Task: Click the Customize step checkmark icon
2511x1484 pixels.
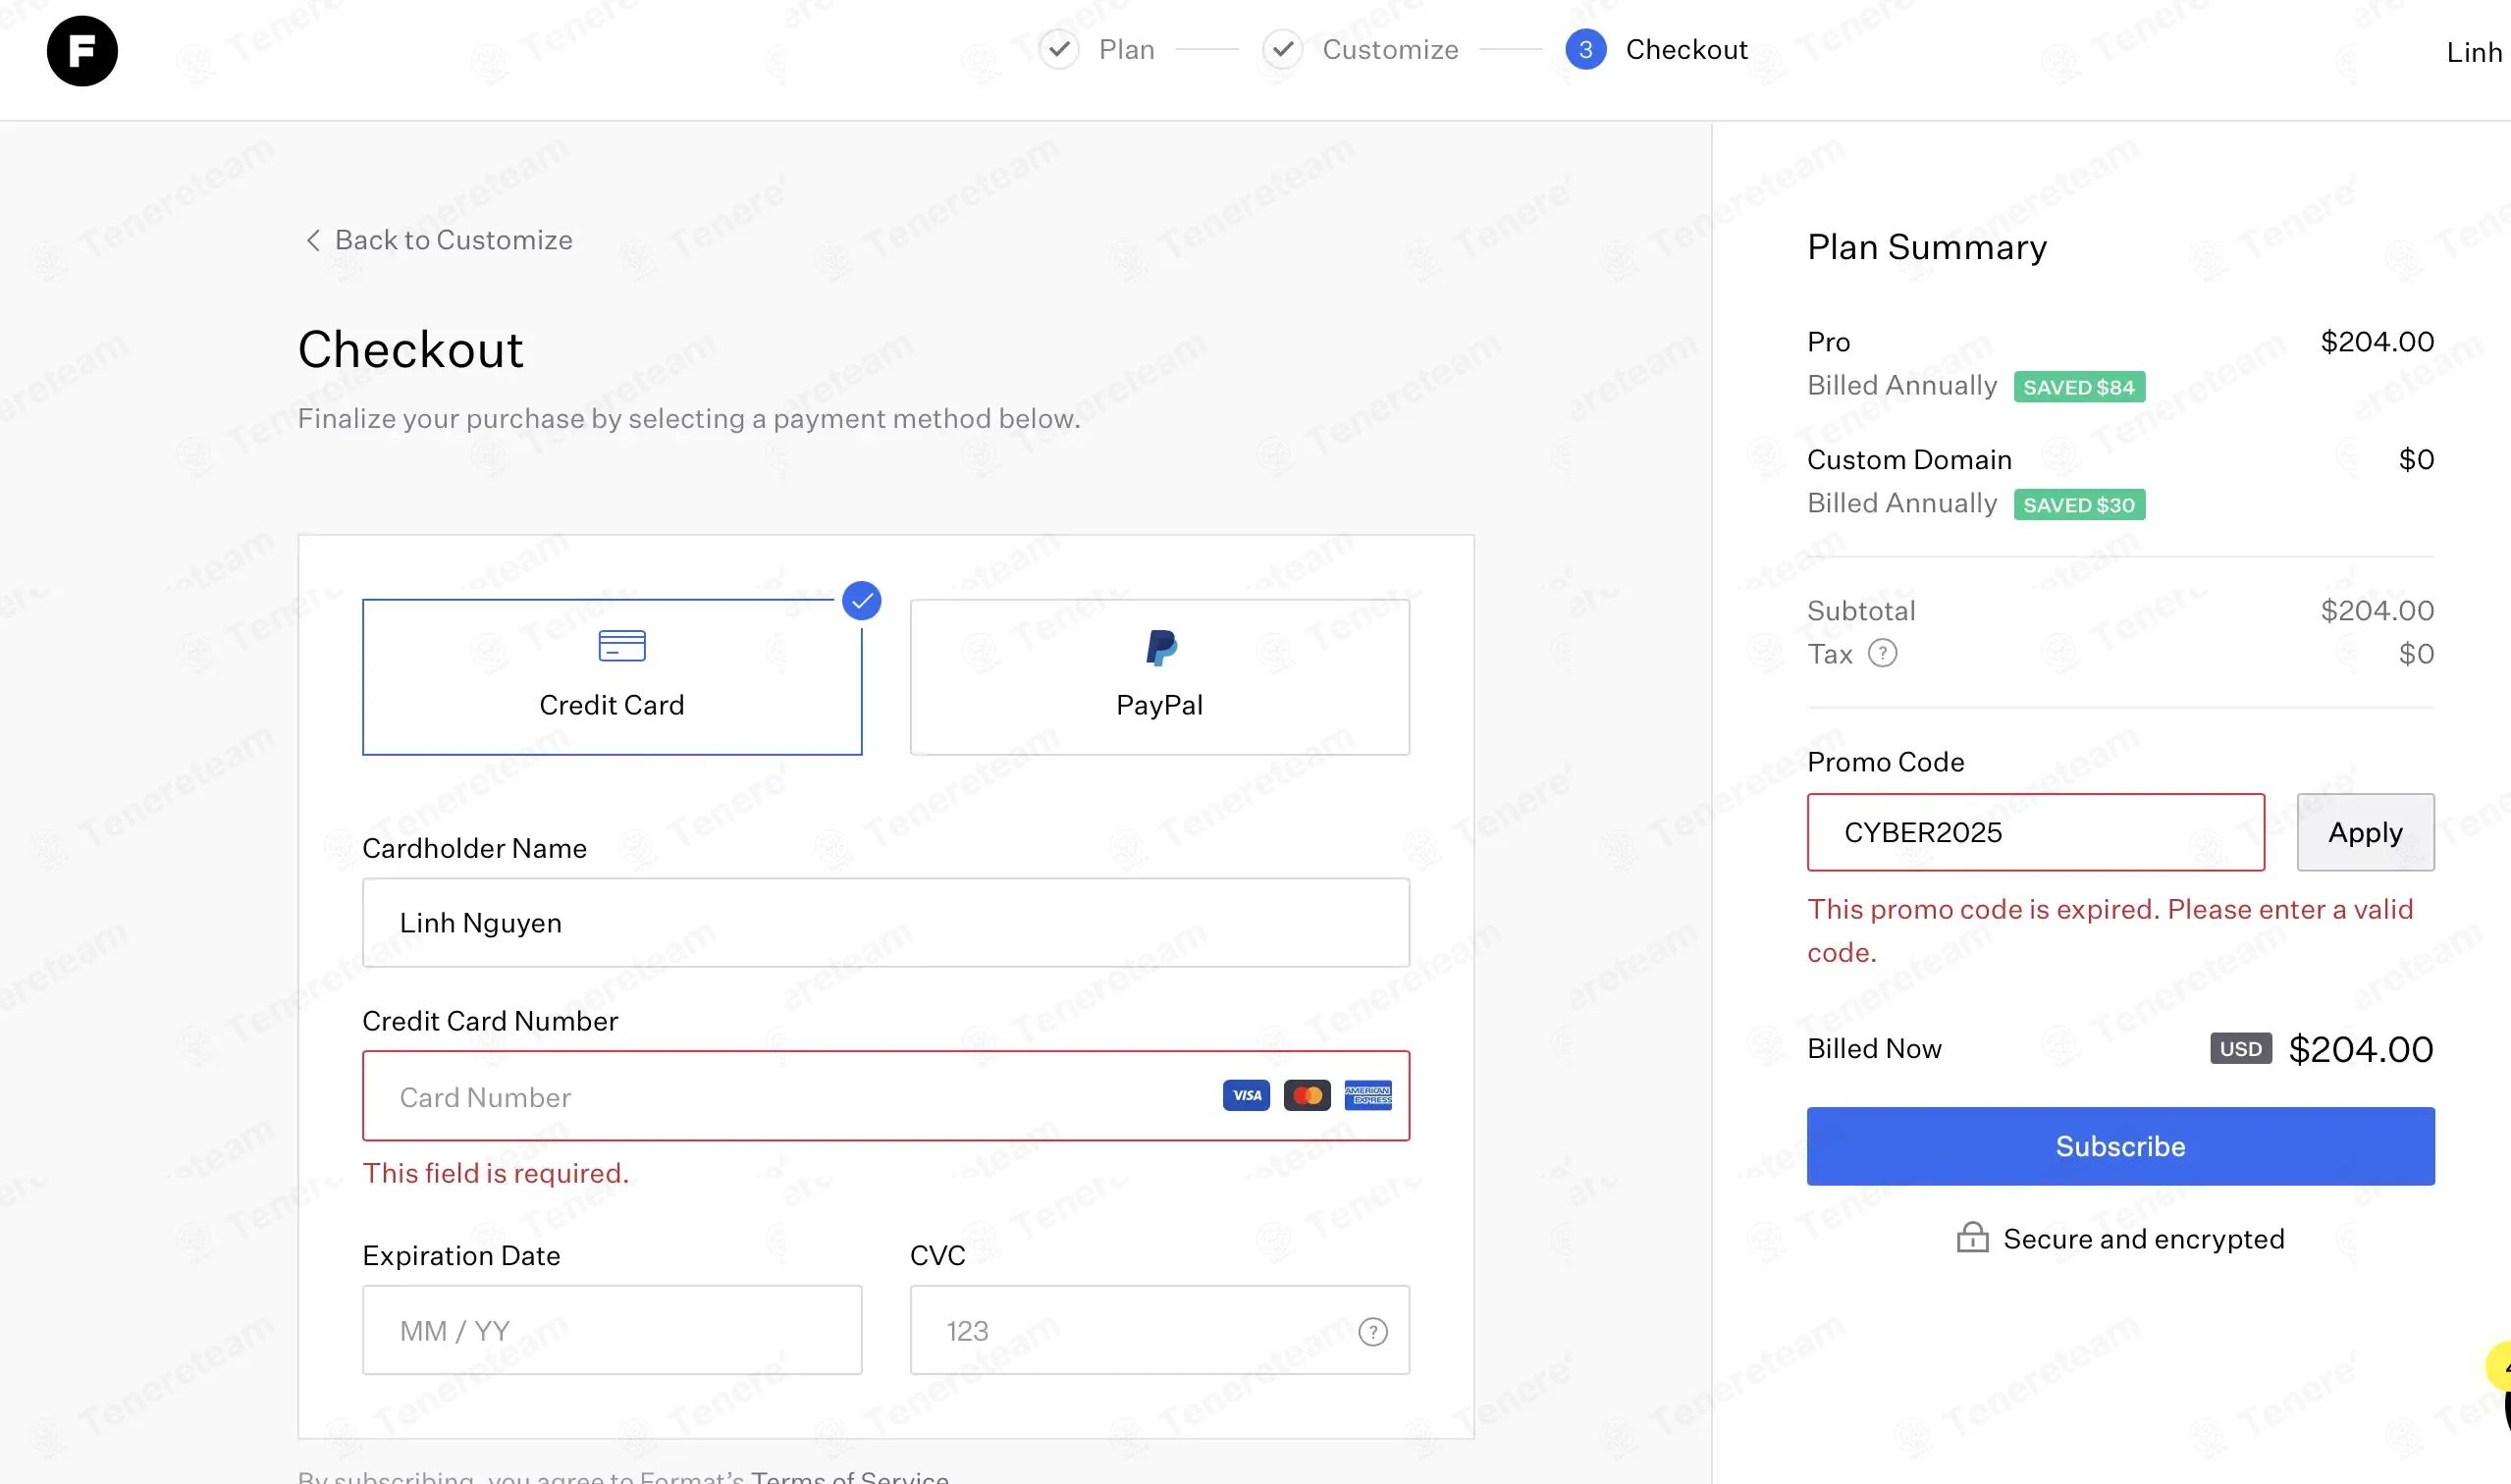Action: coord(1282,49)
